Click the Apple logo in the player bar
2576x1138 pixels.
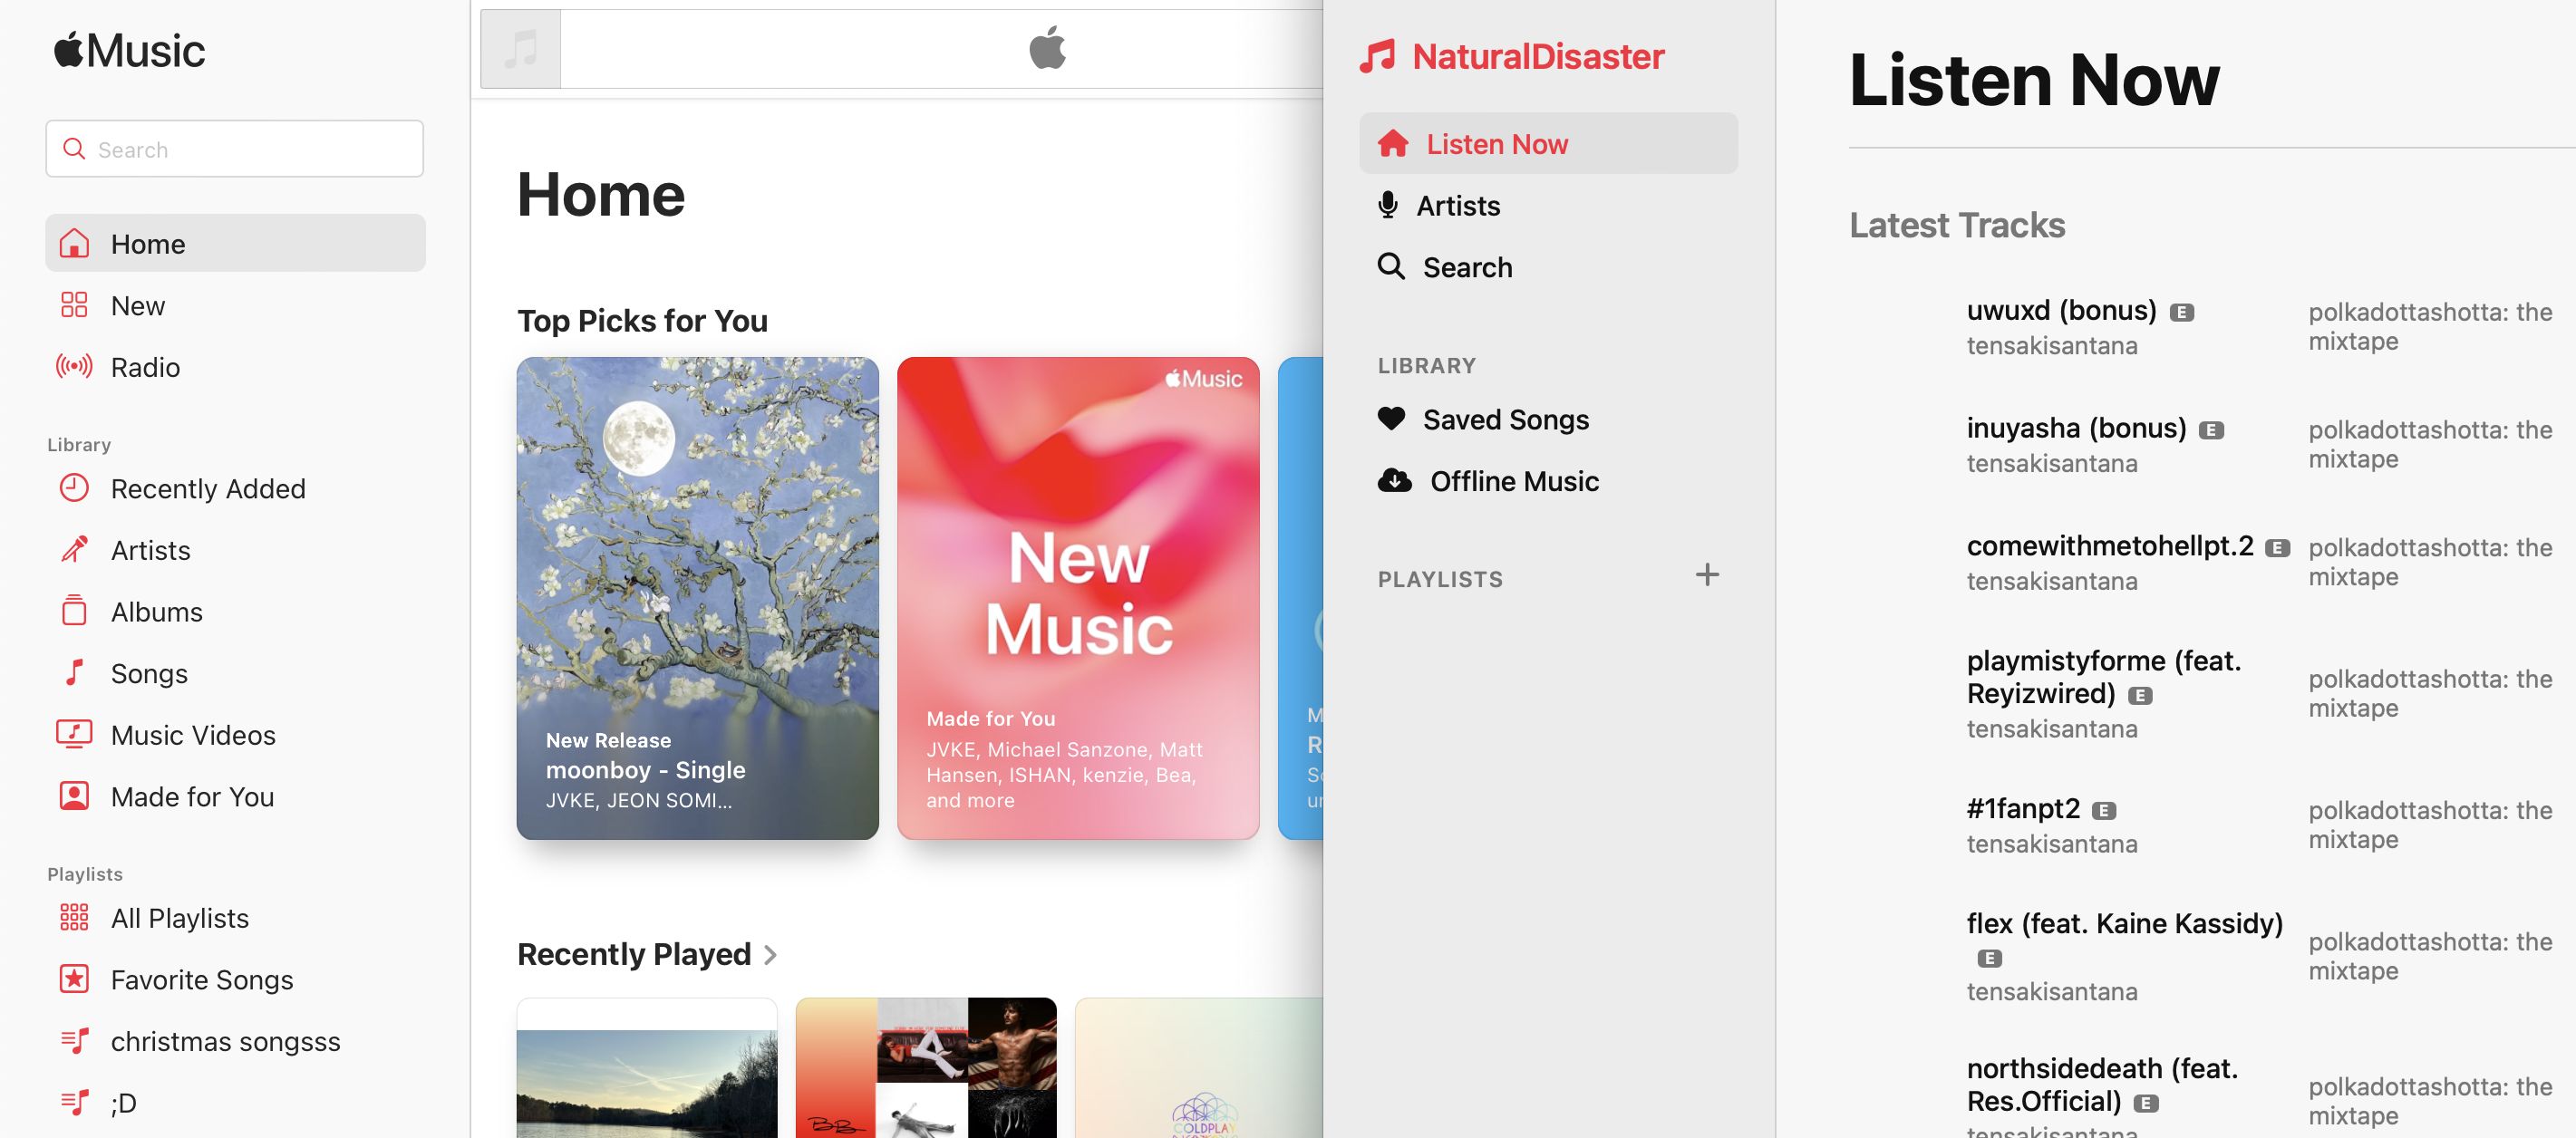click(1047, 48)
